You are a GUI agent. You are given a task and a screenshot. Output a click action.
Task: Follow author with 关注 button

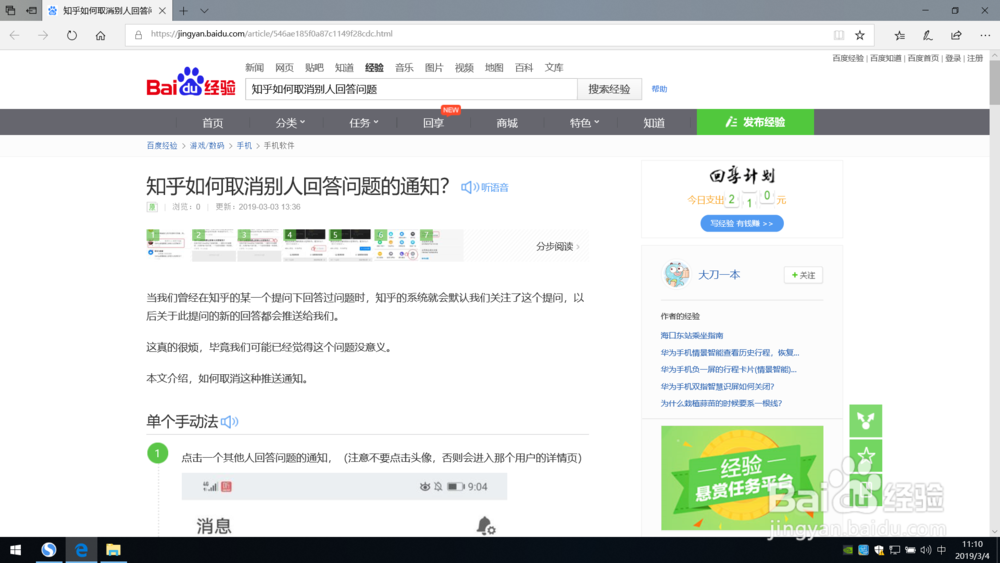click(x=803, y=275)
